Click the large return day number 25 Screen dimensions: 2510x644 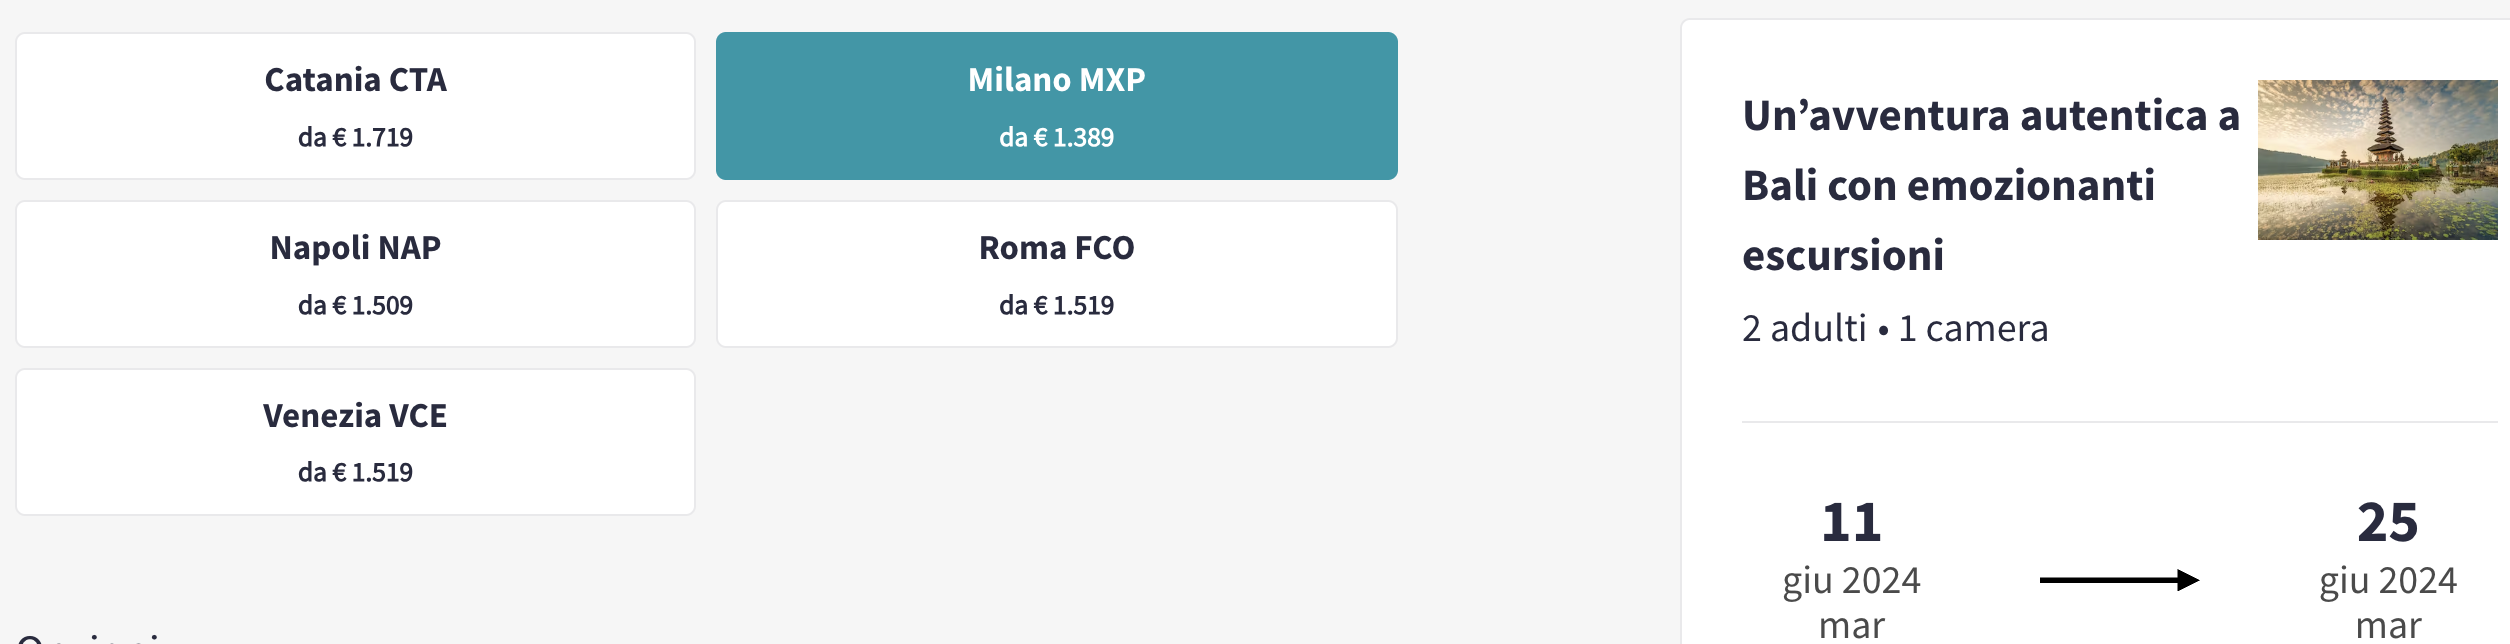click(2387, 523)
